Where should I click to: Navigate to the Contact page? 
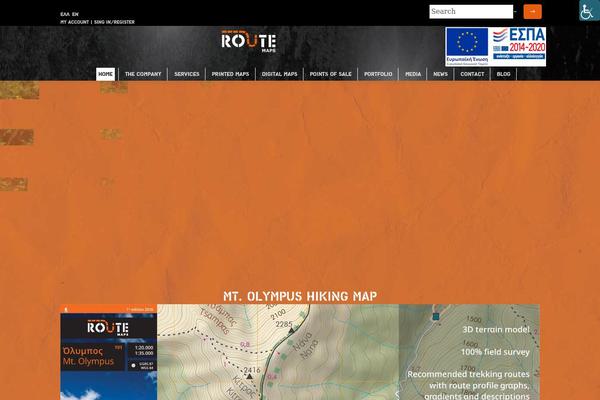(x=472, y=74)
